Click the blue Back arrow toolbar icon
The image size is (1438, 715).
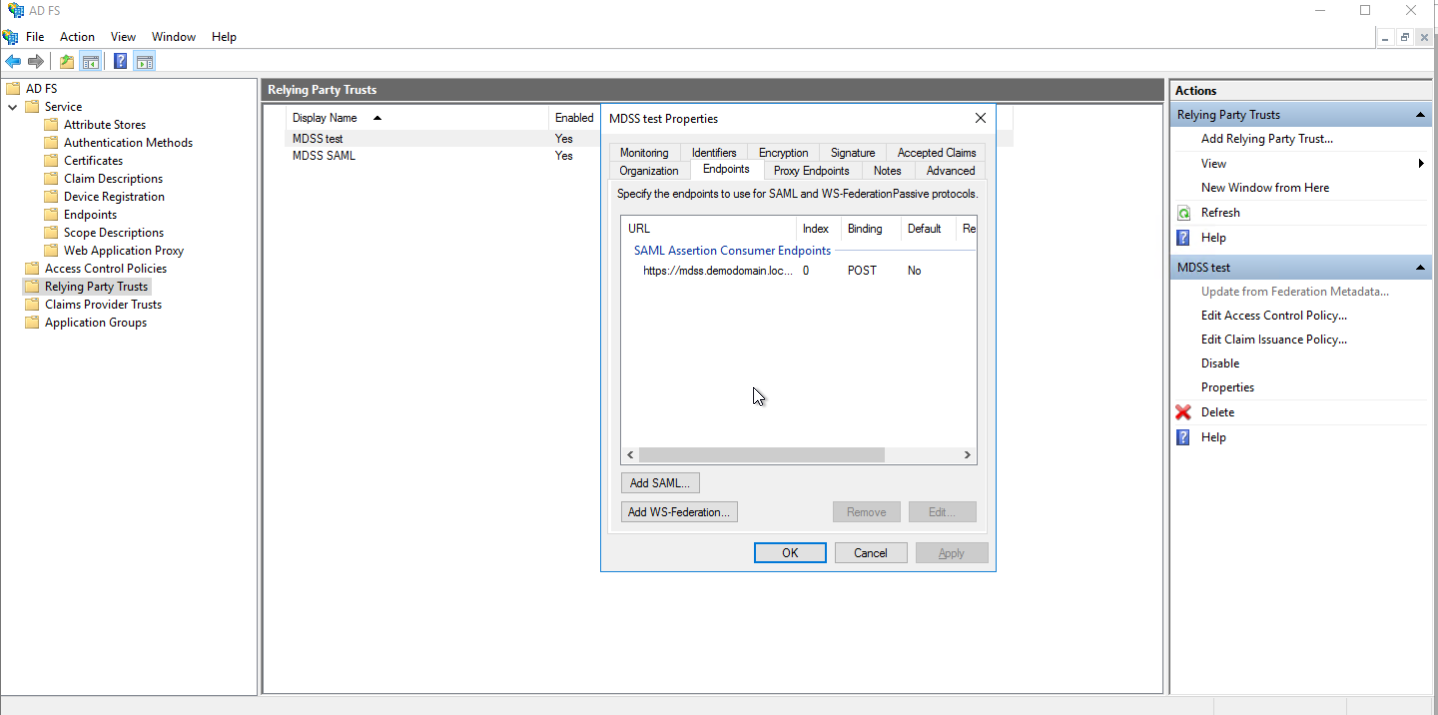pyautogui.click(x=13, y=62)
